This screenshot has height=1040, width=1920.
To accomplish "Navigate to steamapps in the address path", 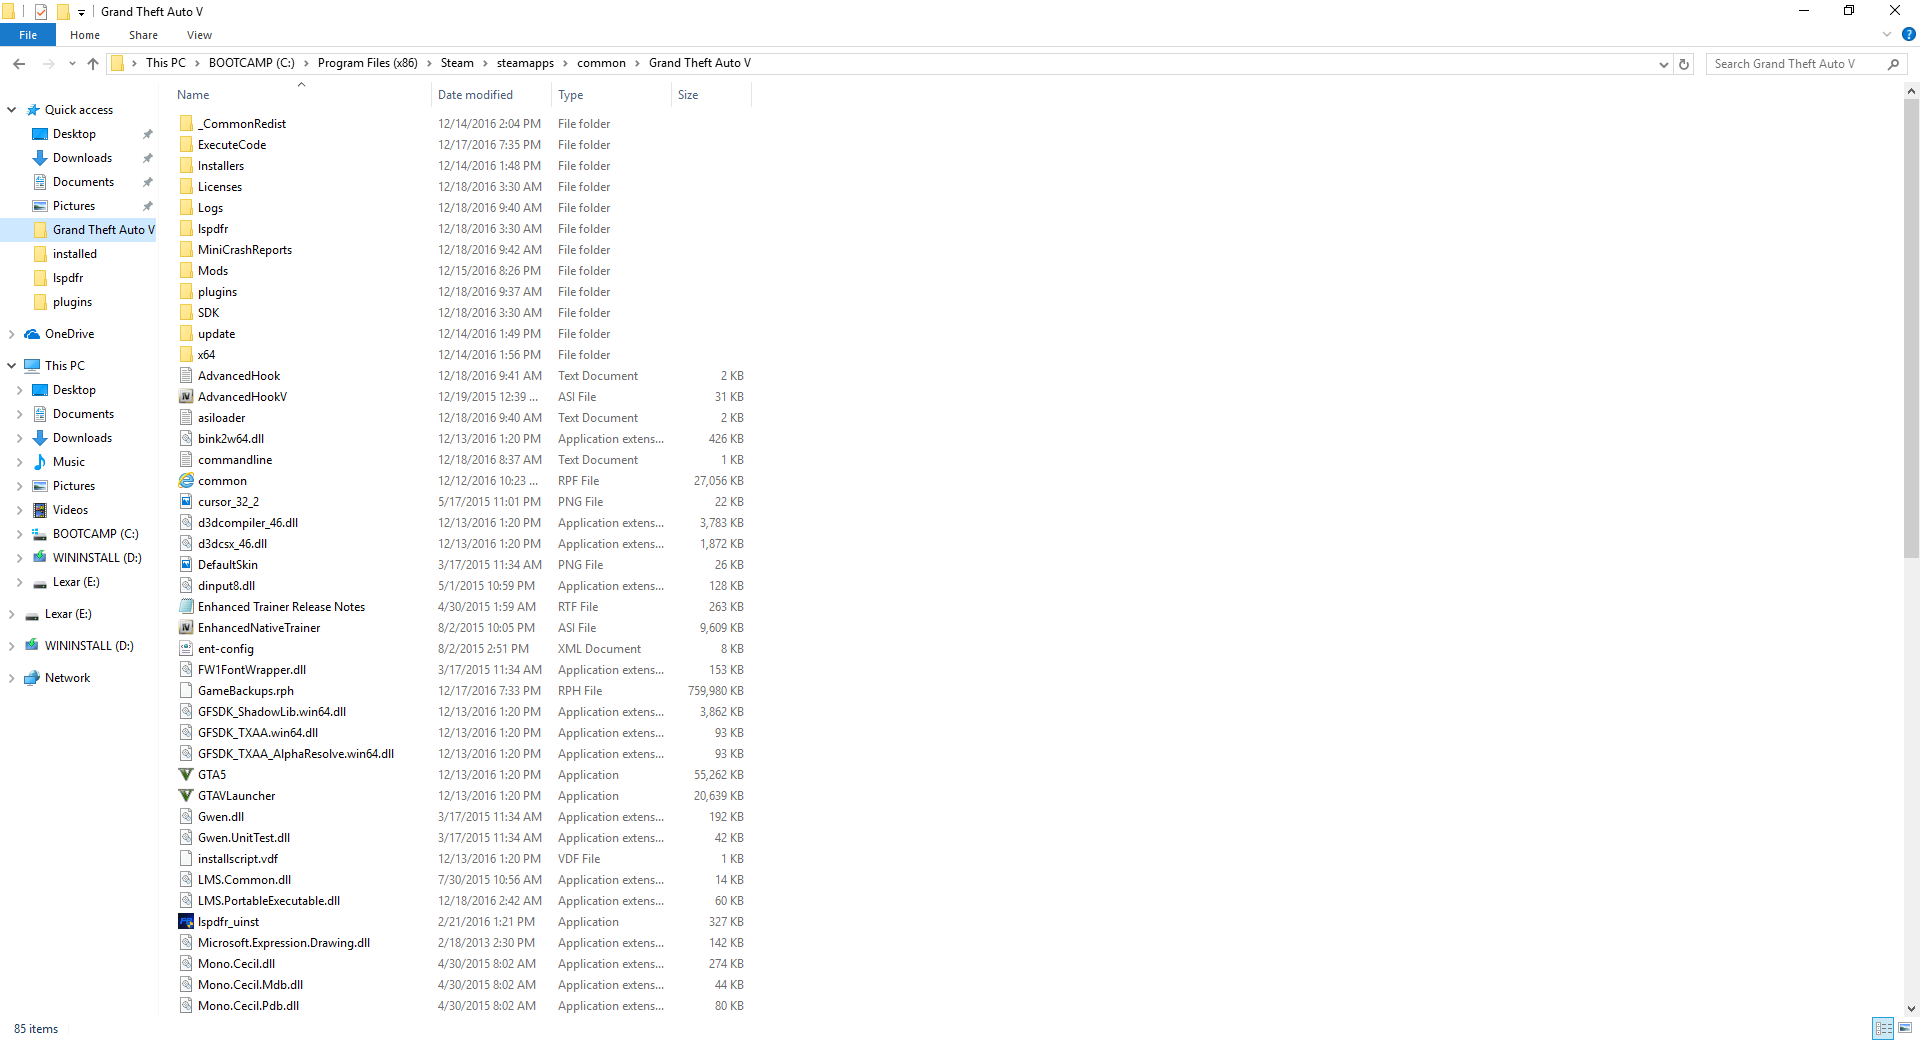I will point(525,63).
